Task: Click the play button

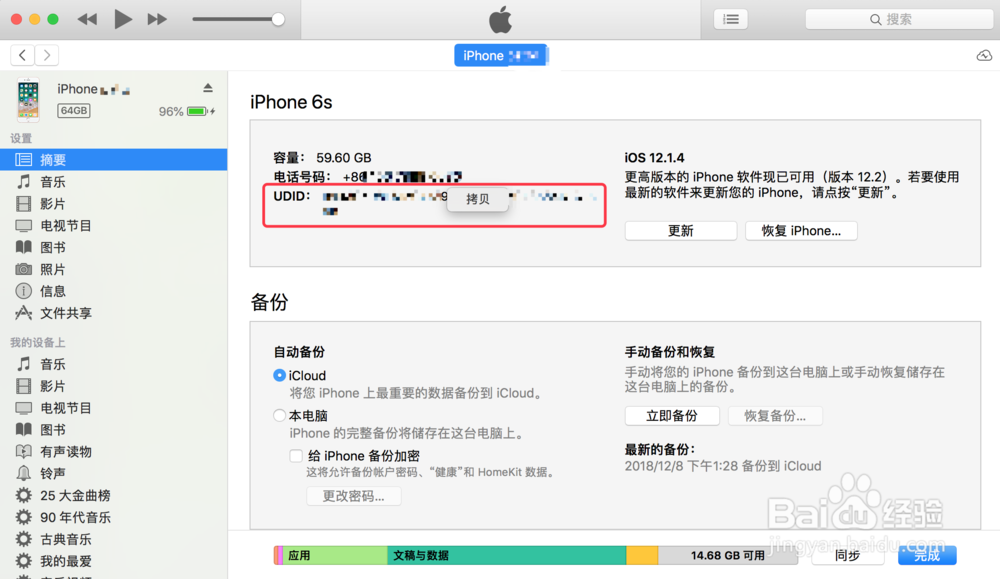Action: point(122,19)
